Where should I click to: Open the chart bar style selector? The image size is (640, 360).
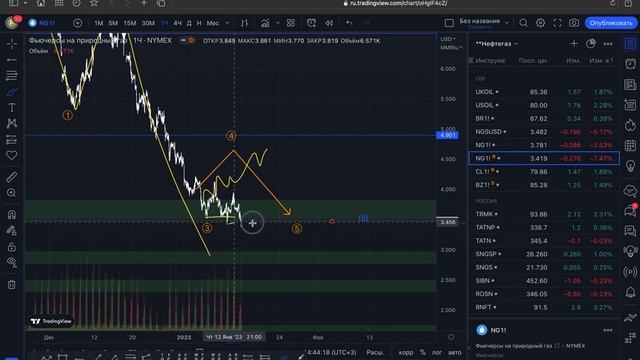coord(244,23)
